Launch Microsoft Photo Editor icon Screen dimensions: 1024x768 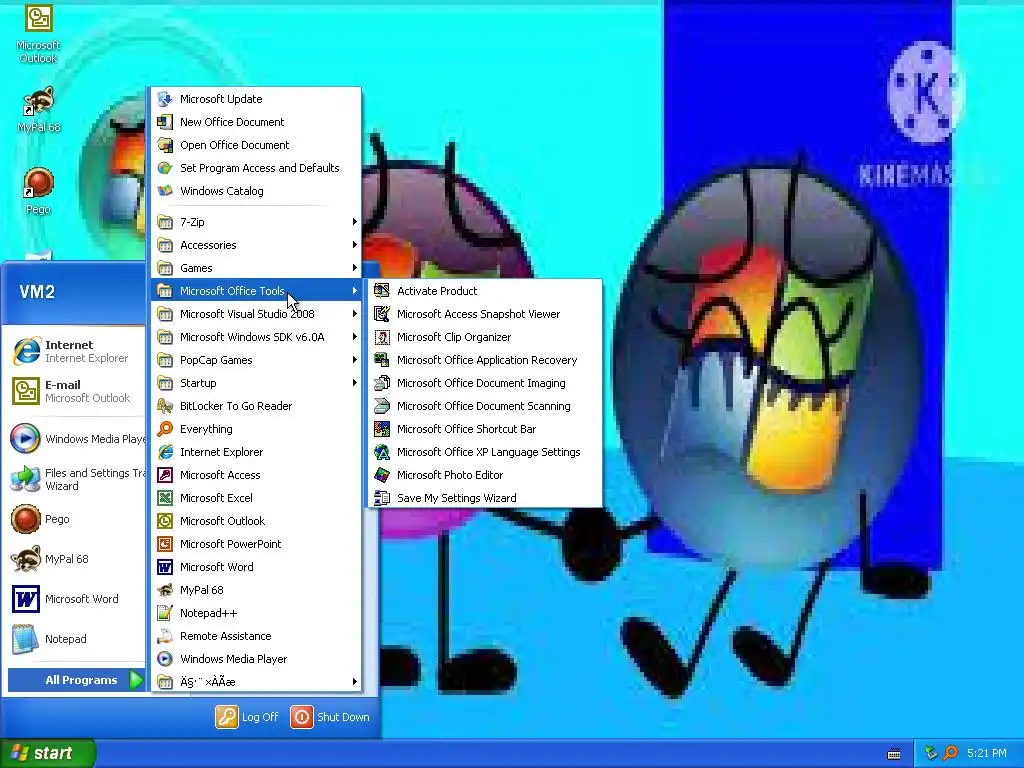point(382,475)
